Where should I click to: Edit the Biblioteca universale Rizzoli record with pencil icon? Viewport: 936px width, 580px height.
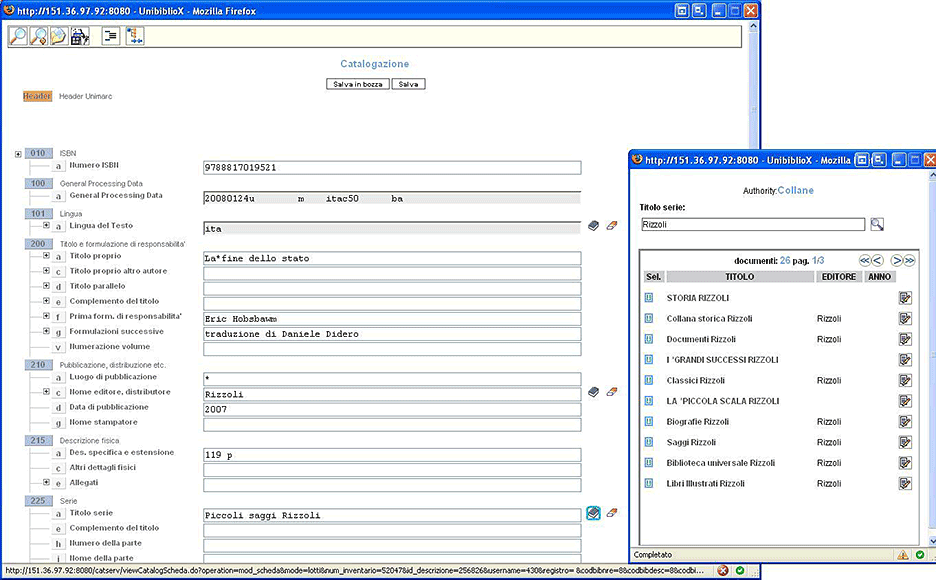pyautogui.click(x=906, y=462)
